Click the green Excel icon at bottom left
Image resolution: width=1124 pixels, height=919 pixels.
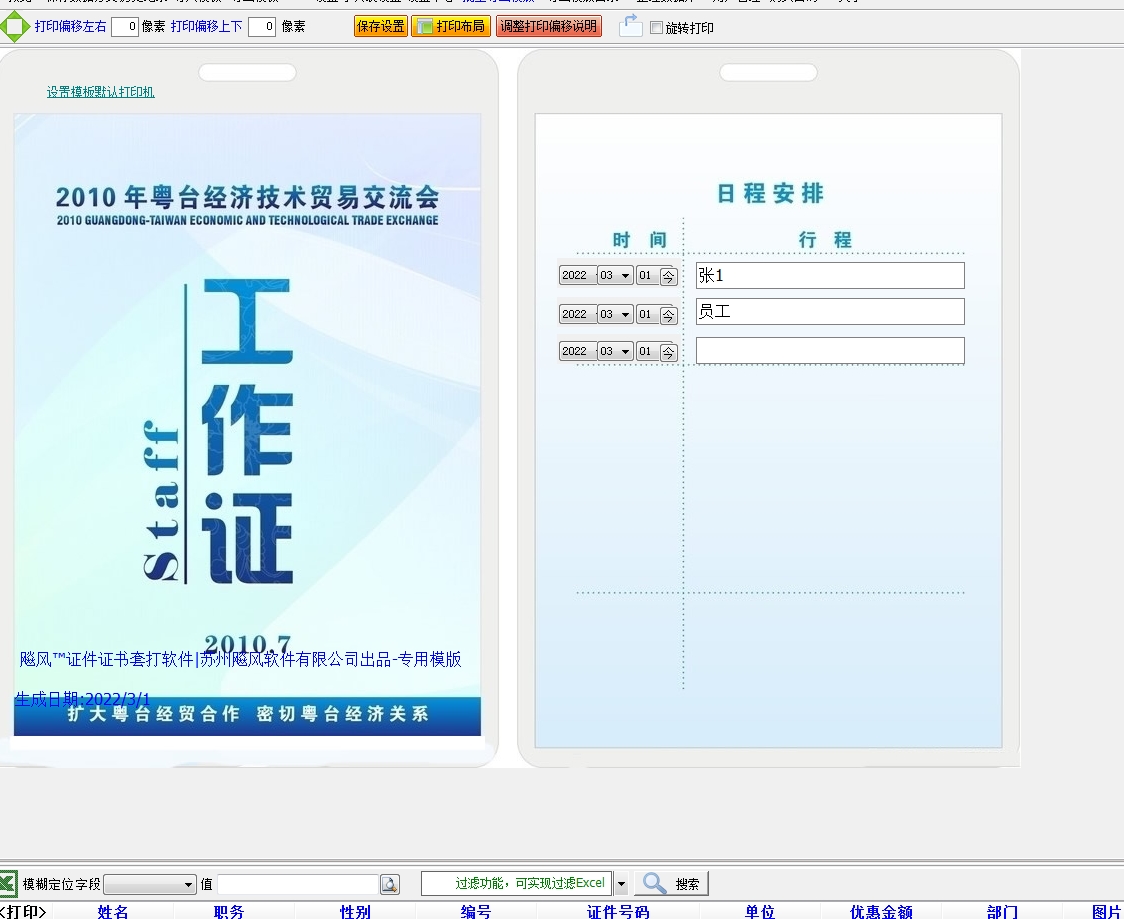pyautogui.click(x=8, y=884)
